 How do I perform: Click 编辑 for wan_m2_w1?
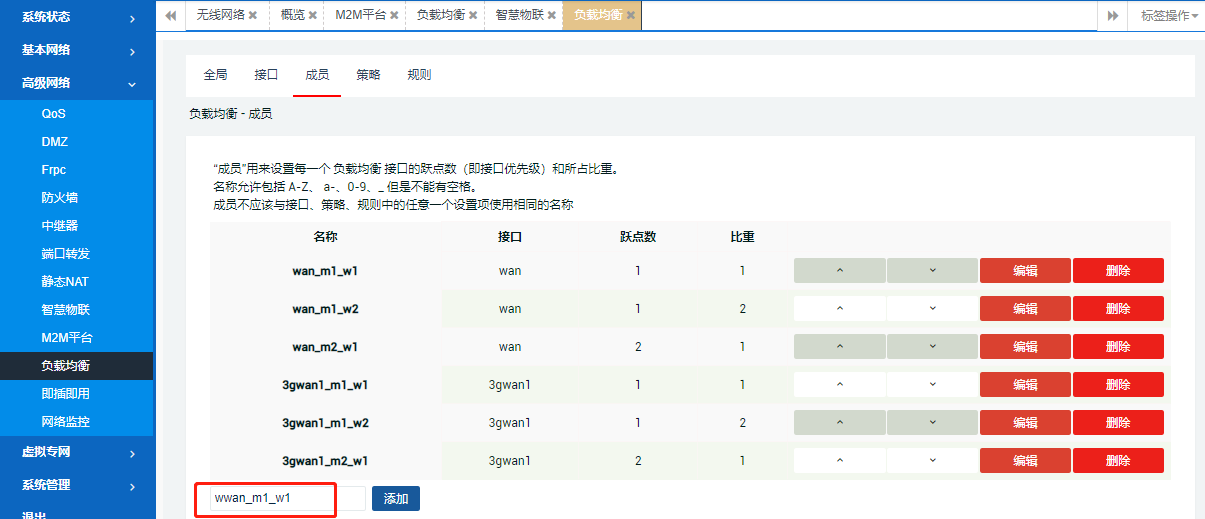click(1025, 347)
